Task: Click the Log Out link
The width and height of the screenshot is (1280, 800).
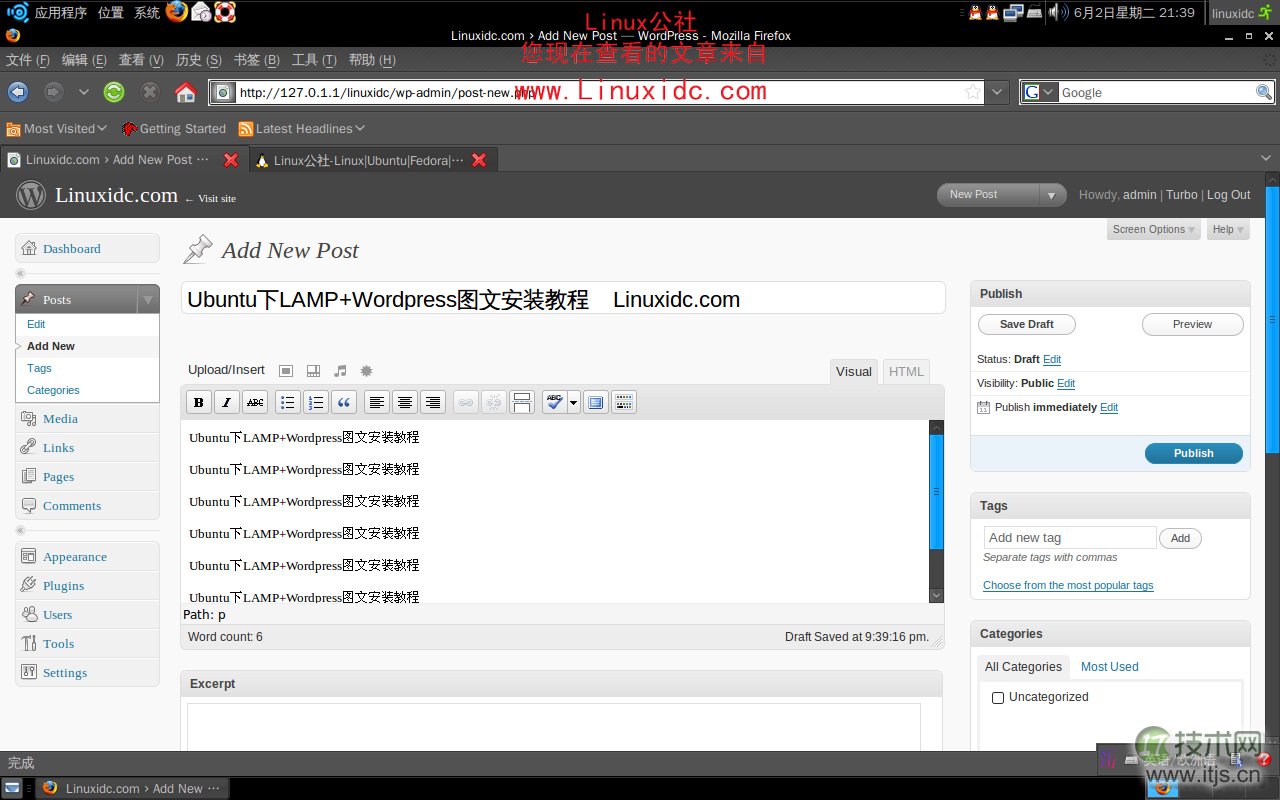Action: (1228, 195)
